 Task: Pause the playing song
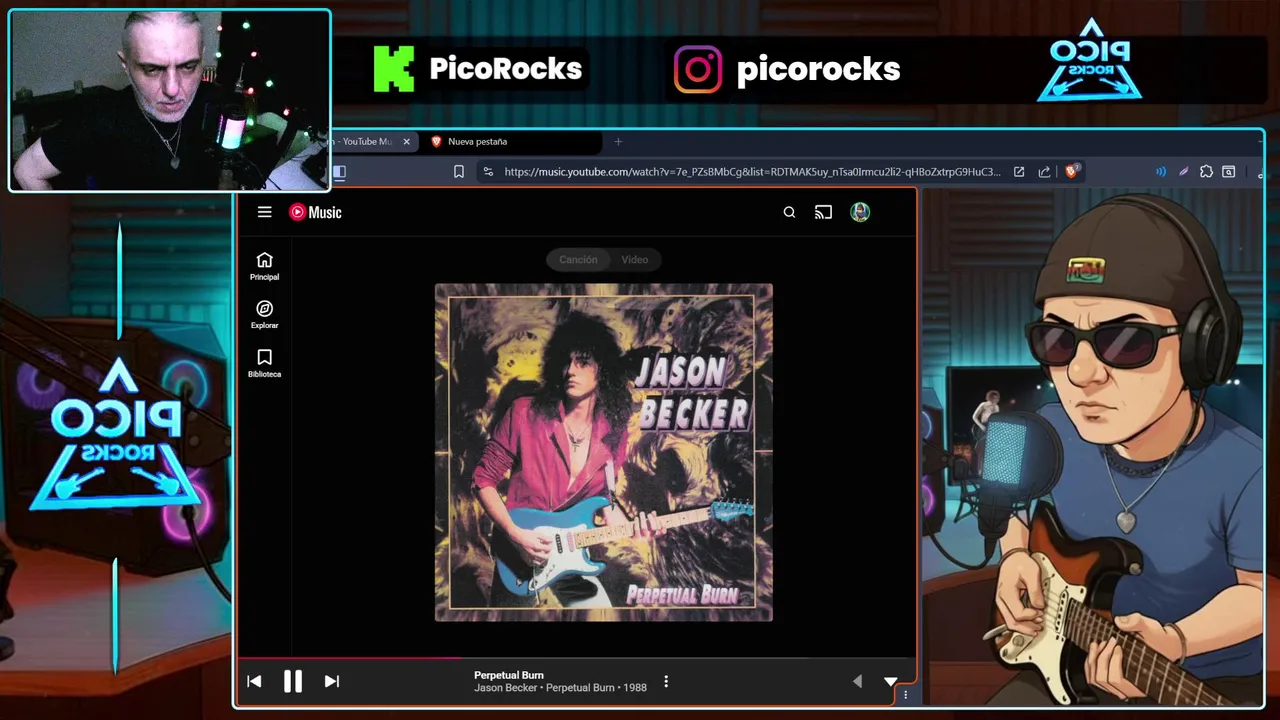click(292, 681)
